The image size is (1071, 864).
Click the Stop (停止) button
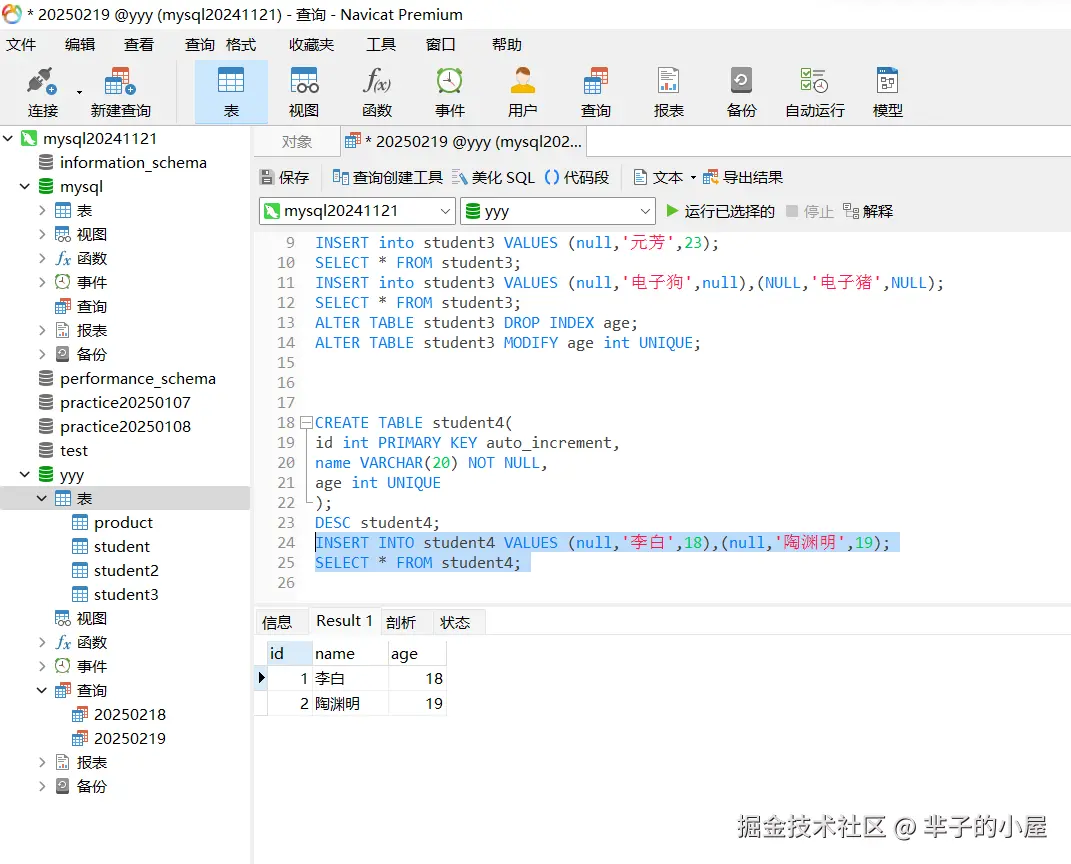click(810, 211)
